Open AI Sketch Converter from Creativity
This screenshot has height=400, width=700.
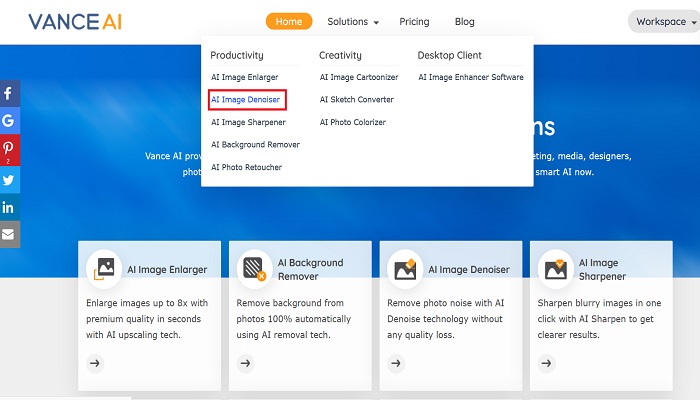(357, 100)
